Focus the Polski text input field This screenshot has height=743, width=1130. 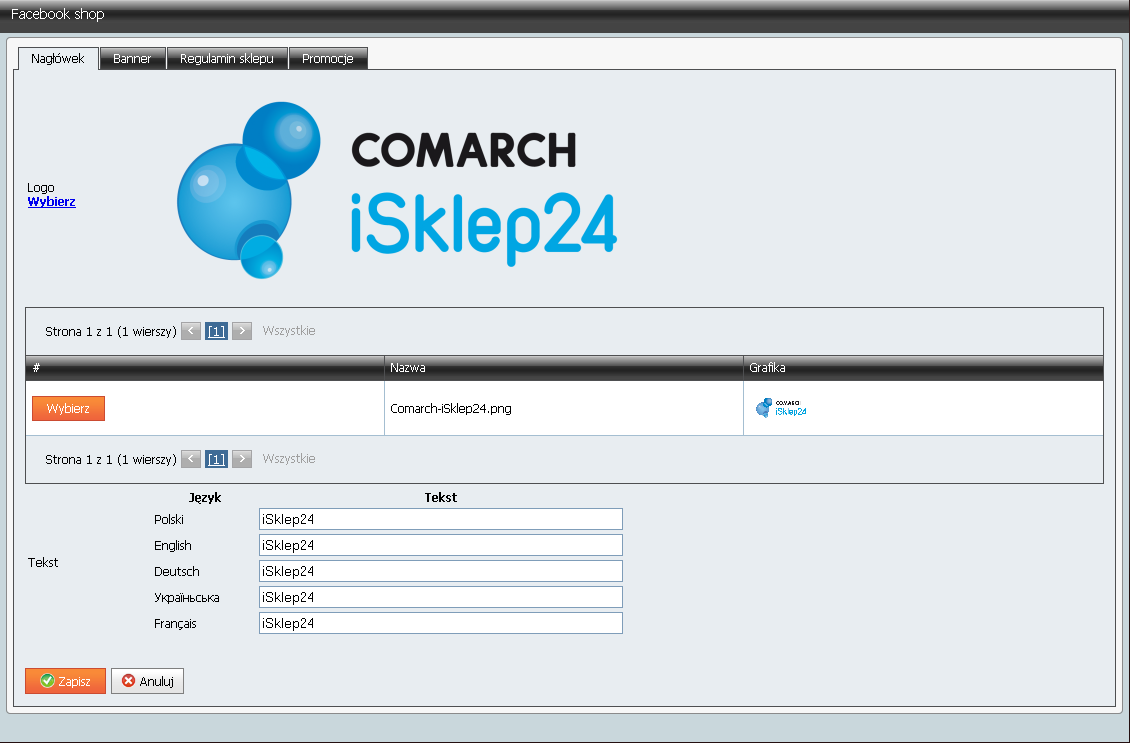click(440, 519)
